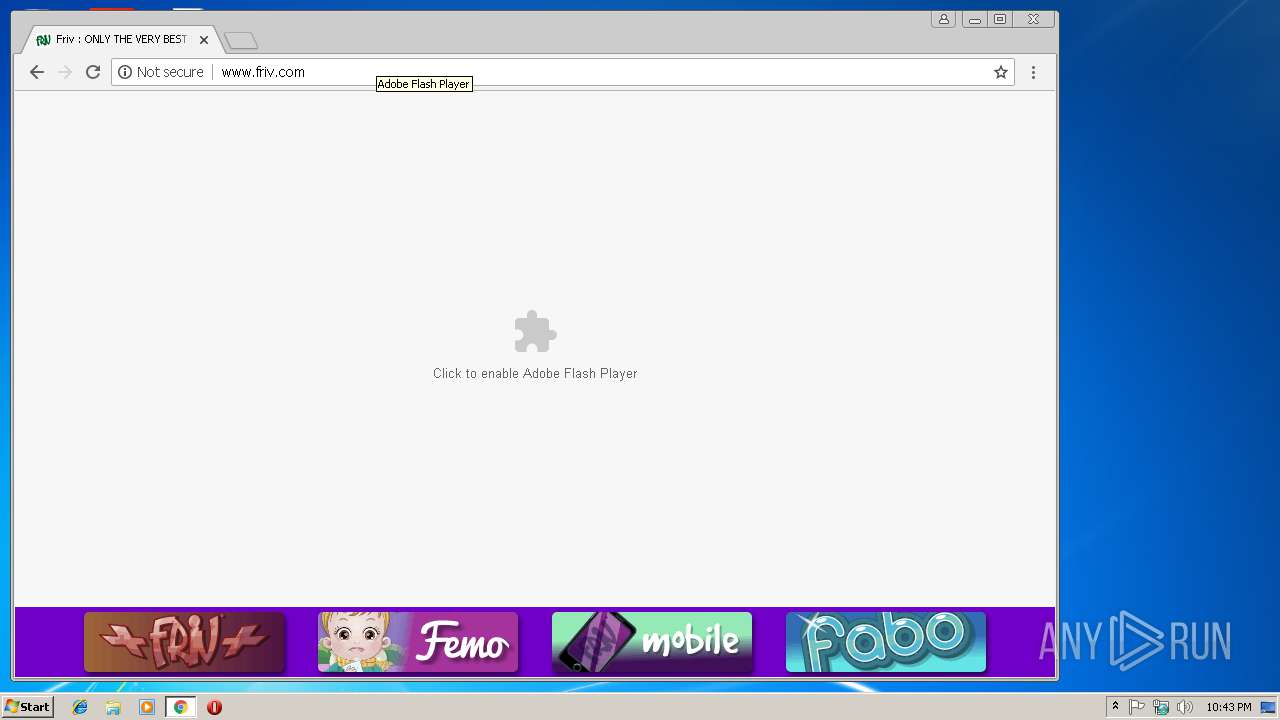Switch to Chrome taskbar button
Screen dimensions: 1280x720
(x=180, y=707)
